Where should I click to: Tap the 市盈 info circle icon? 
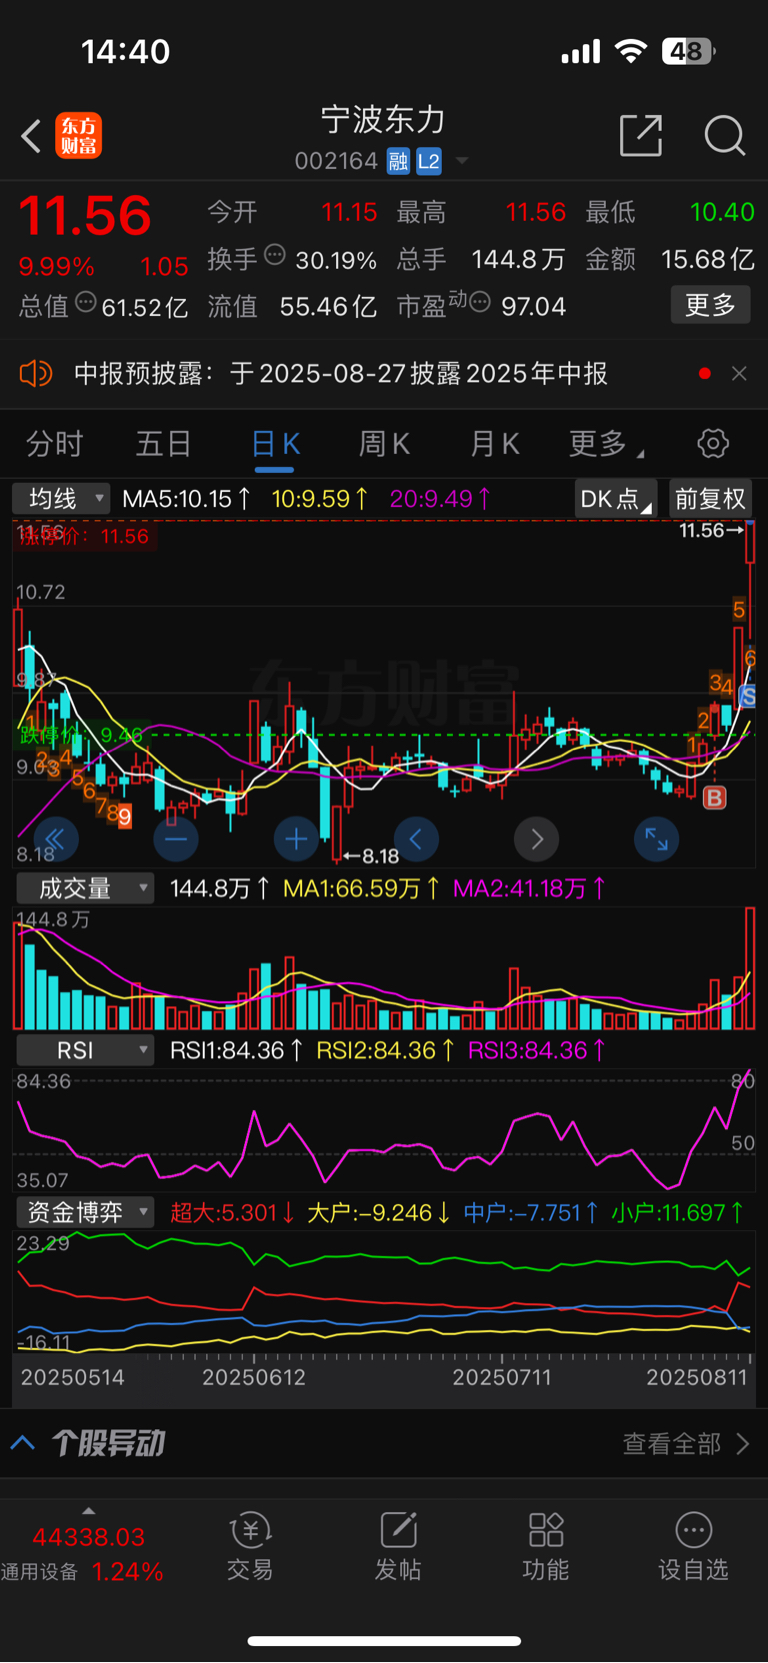pos(480,302)
